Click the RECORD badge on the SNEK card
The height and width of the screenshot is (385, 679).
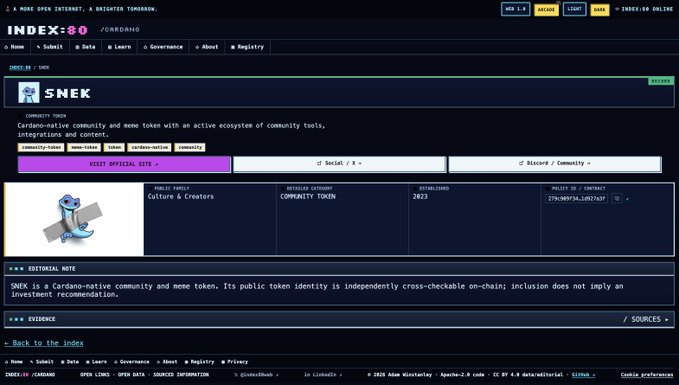click(661, 81)
